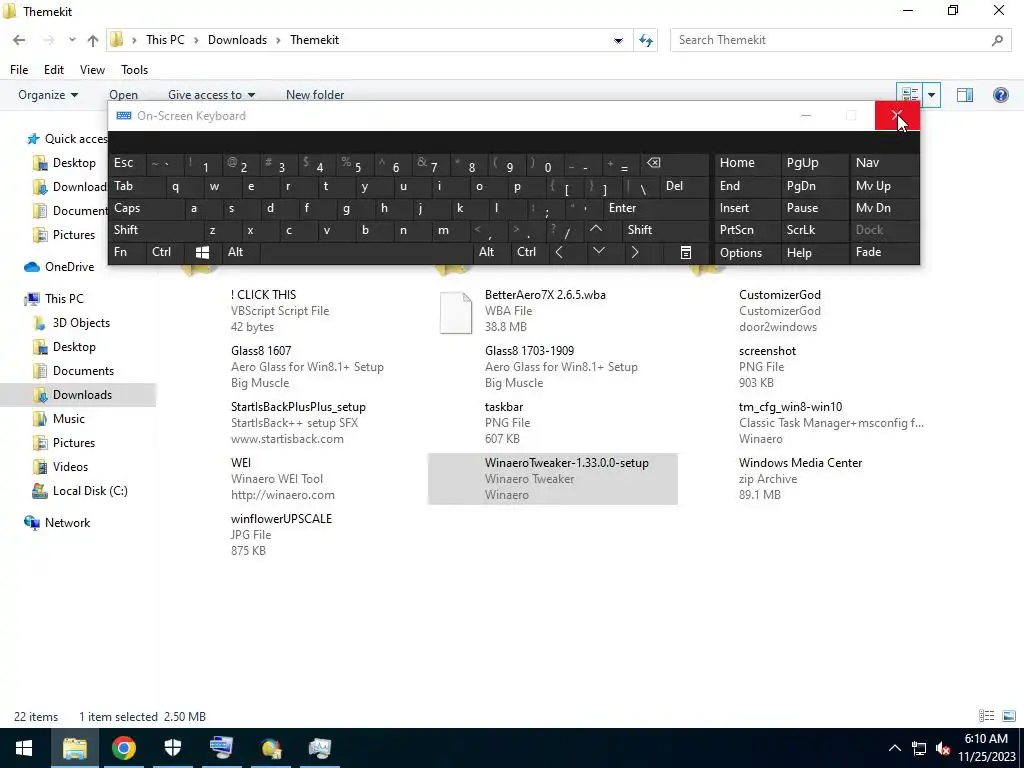This screenshot has height=768, width=1024.
Task: Select OneDrive in navigation pane
Action: pyautogui.click(x=69, y=267)
